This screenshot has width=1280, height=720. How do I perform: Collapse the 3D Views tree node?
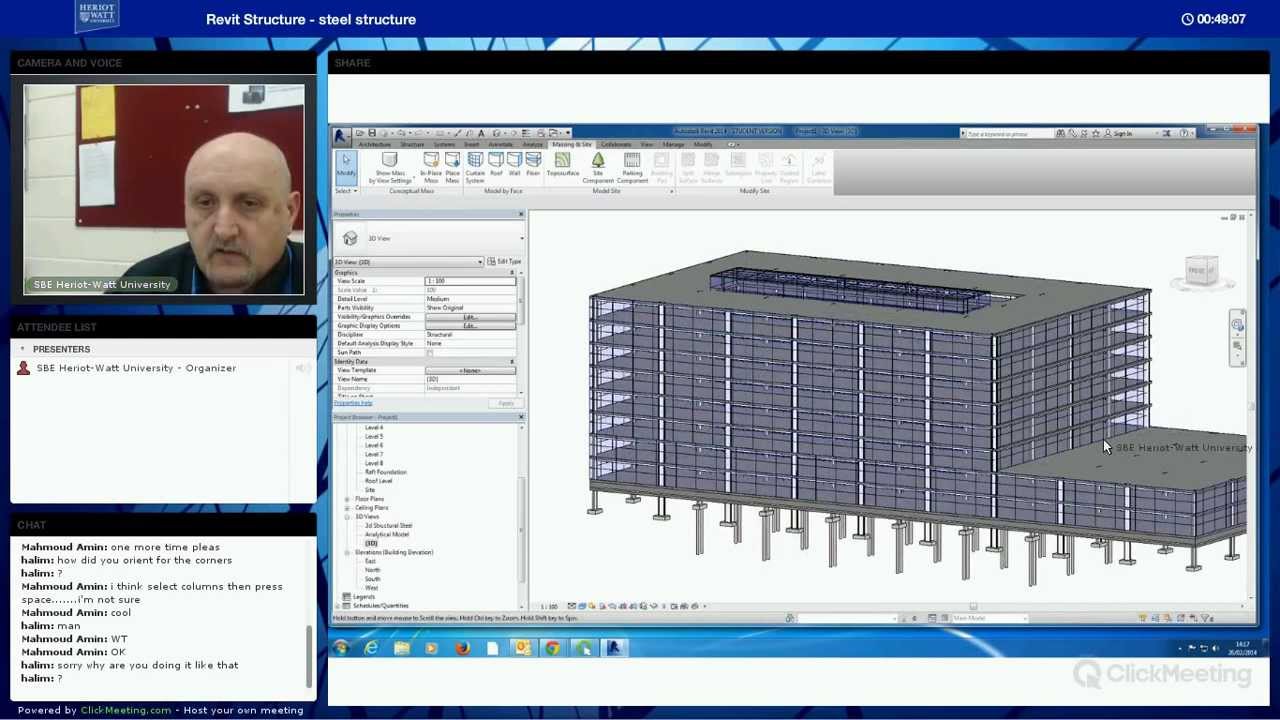click(x=347, y=517)
